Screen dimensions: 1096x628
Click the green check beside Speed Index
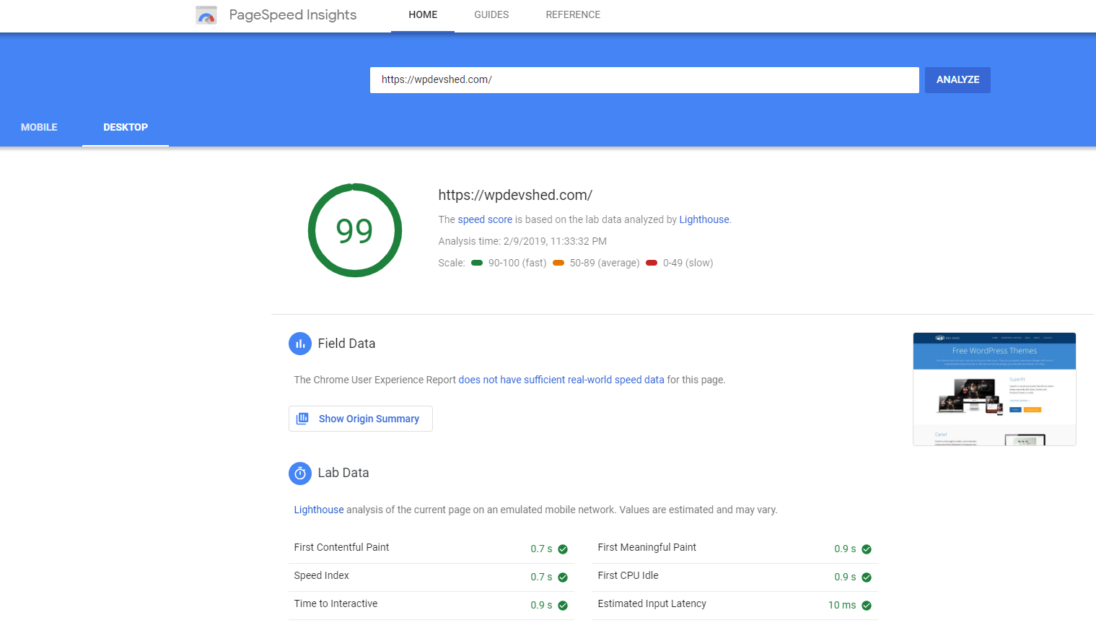coord(561,577)
